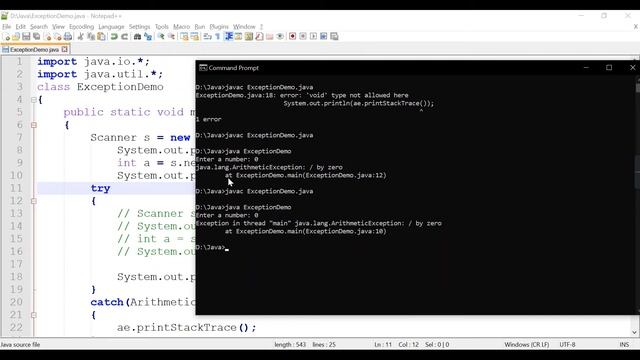Open the Macro menu
640x360 pixels.
pos(181,27)
